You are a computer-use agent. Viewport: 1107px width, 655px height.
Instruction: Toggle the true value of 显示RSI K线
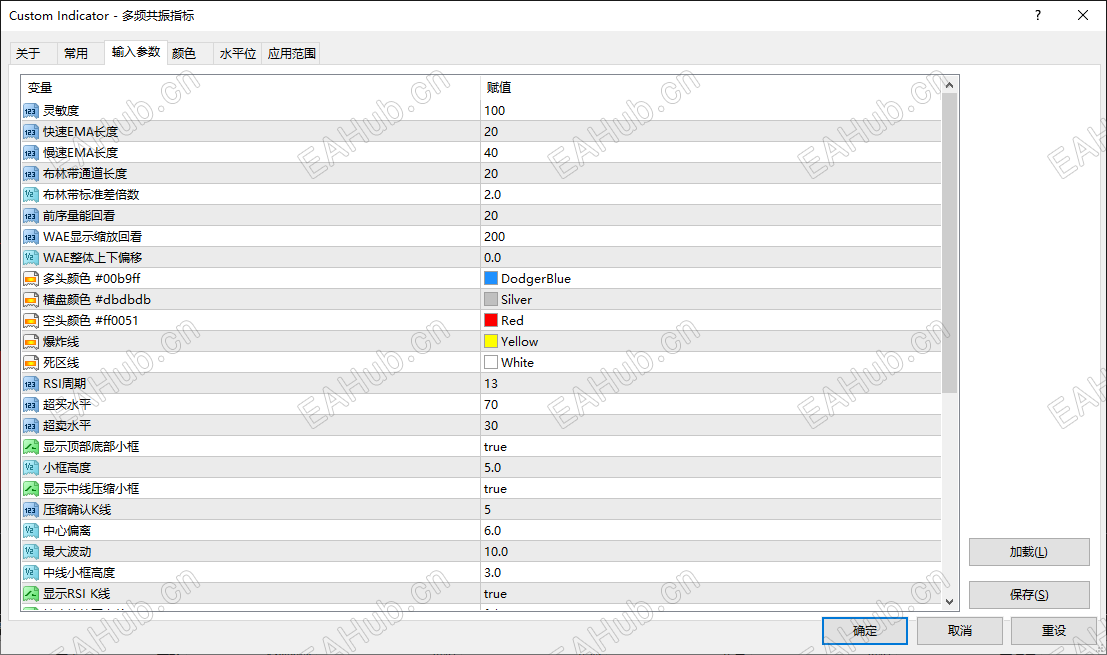(x=496, y=594)
